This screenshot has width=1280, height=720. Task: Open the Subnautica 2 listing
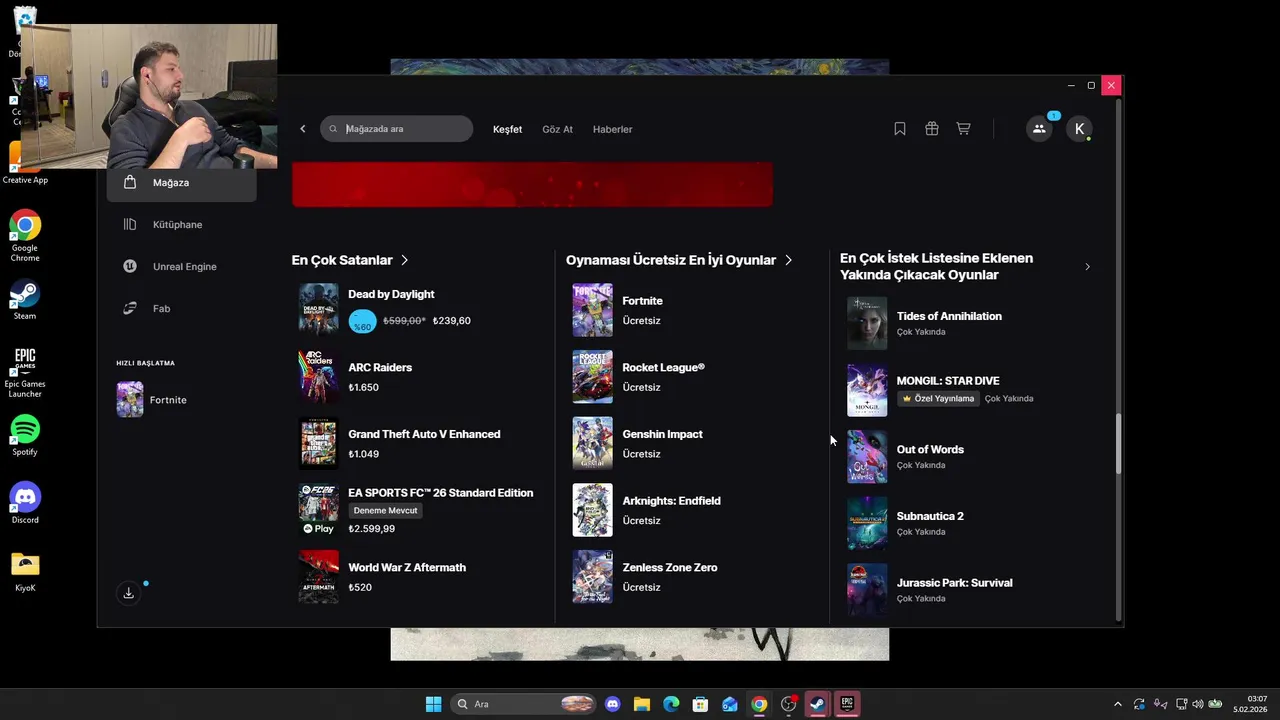[967, 523]
